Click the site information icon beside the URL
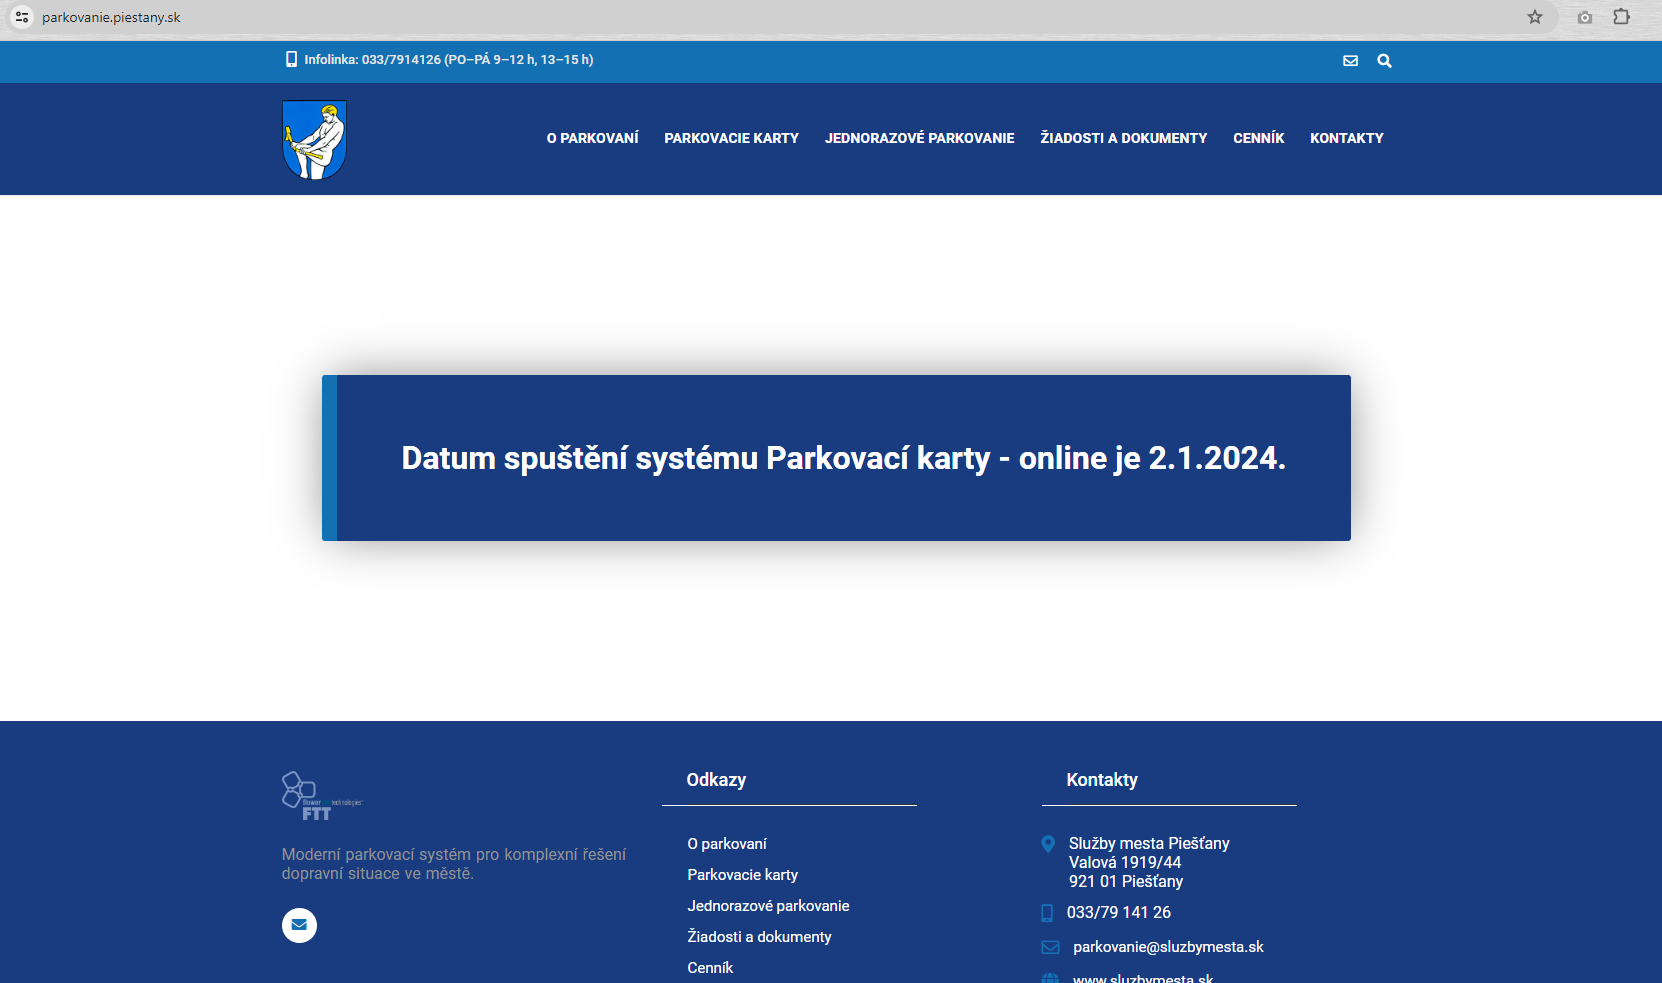 coord(22,17)
